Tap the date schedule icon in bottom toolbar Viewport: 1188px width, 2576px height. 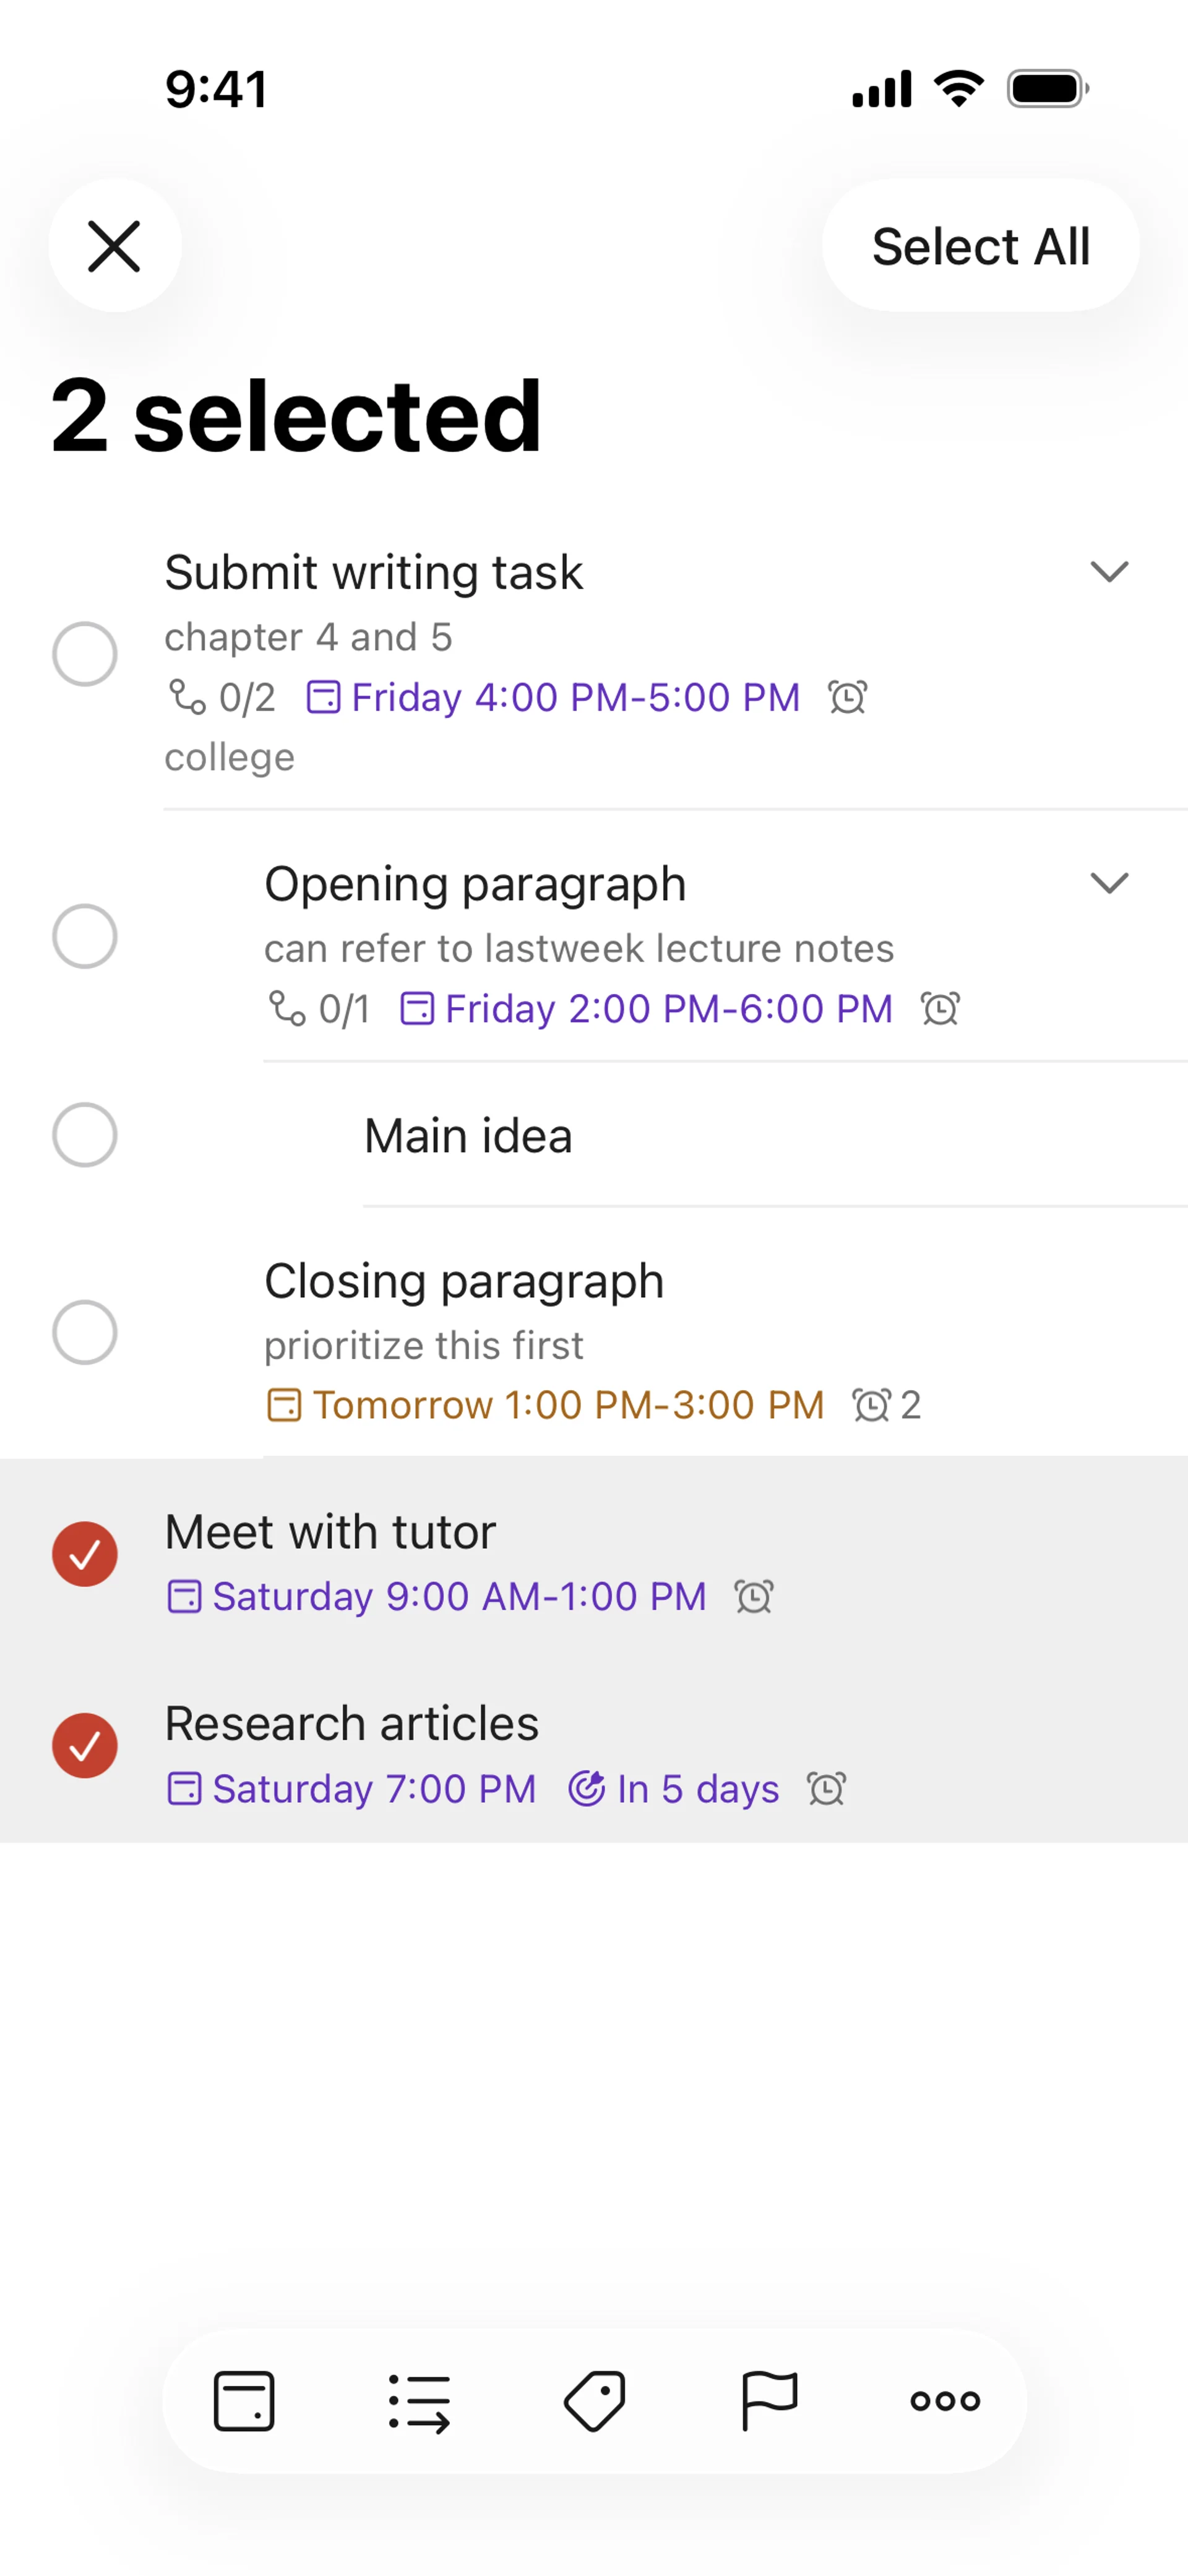point(244,2400)
